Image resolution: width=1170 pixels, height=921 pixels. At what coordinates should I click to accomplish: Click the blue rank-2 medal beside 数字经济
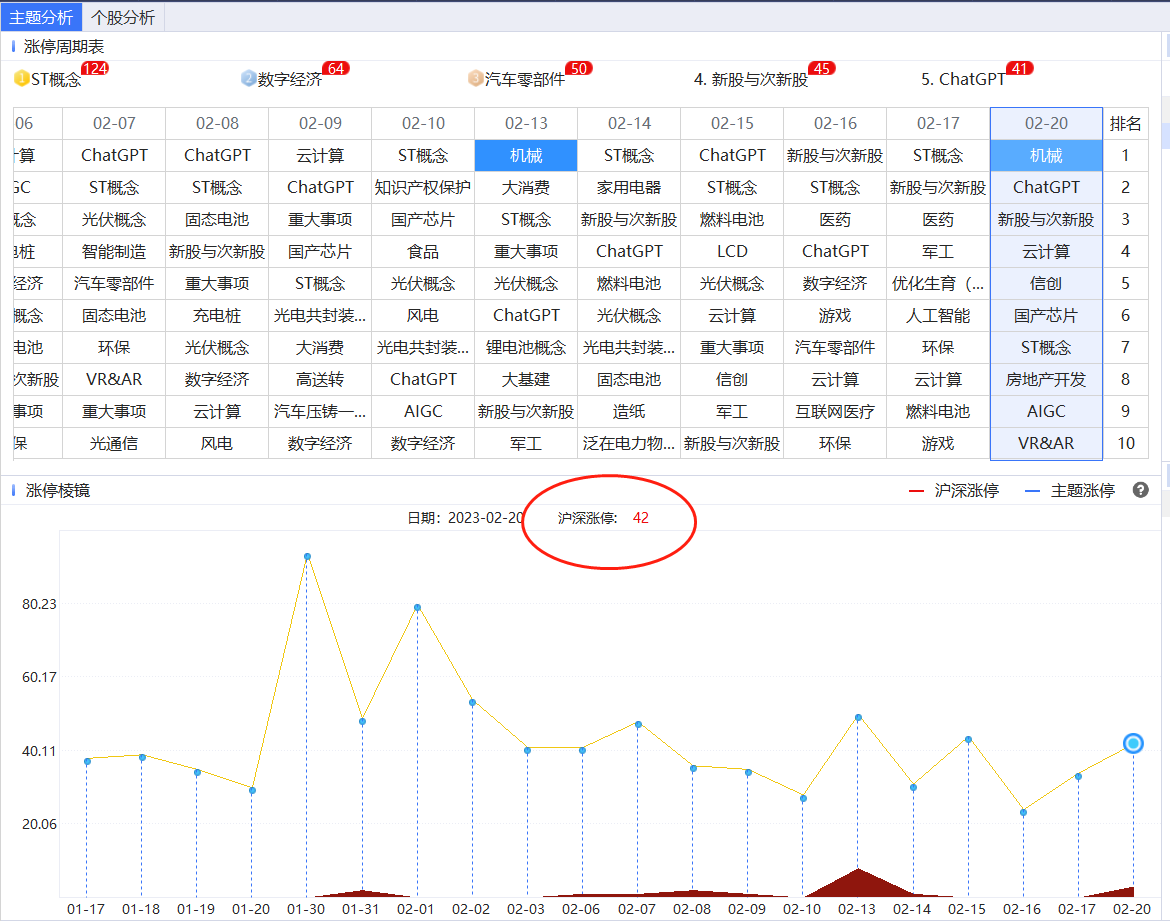[248, 78]
